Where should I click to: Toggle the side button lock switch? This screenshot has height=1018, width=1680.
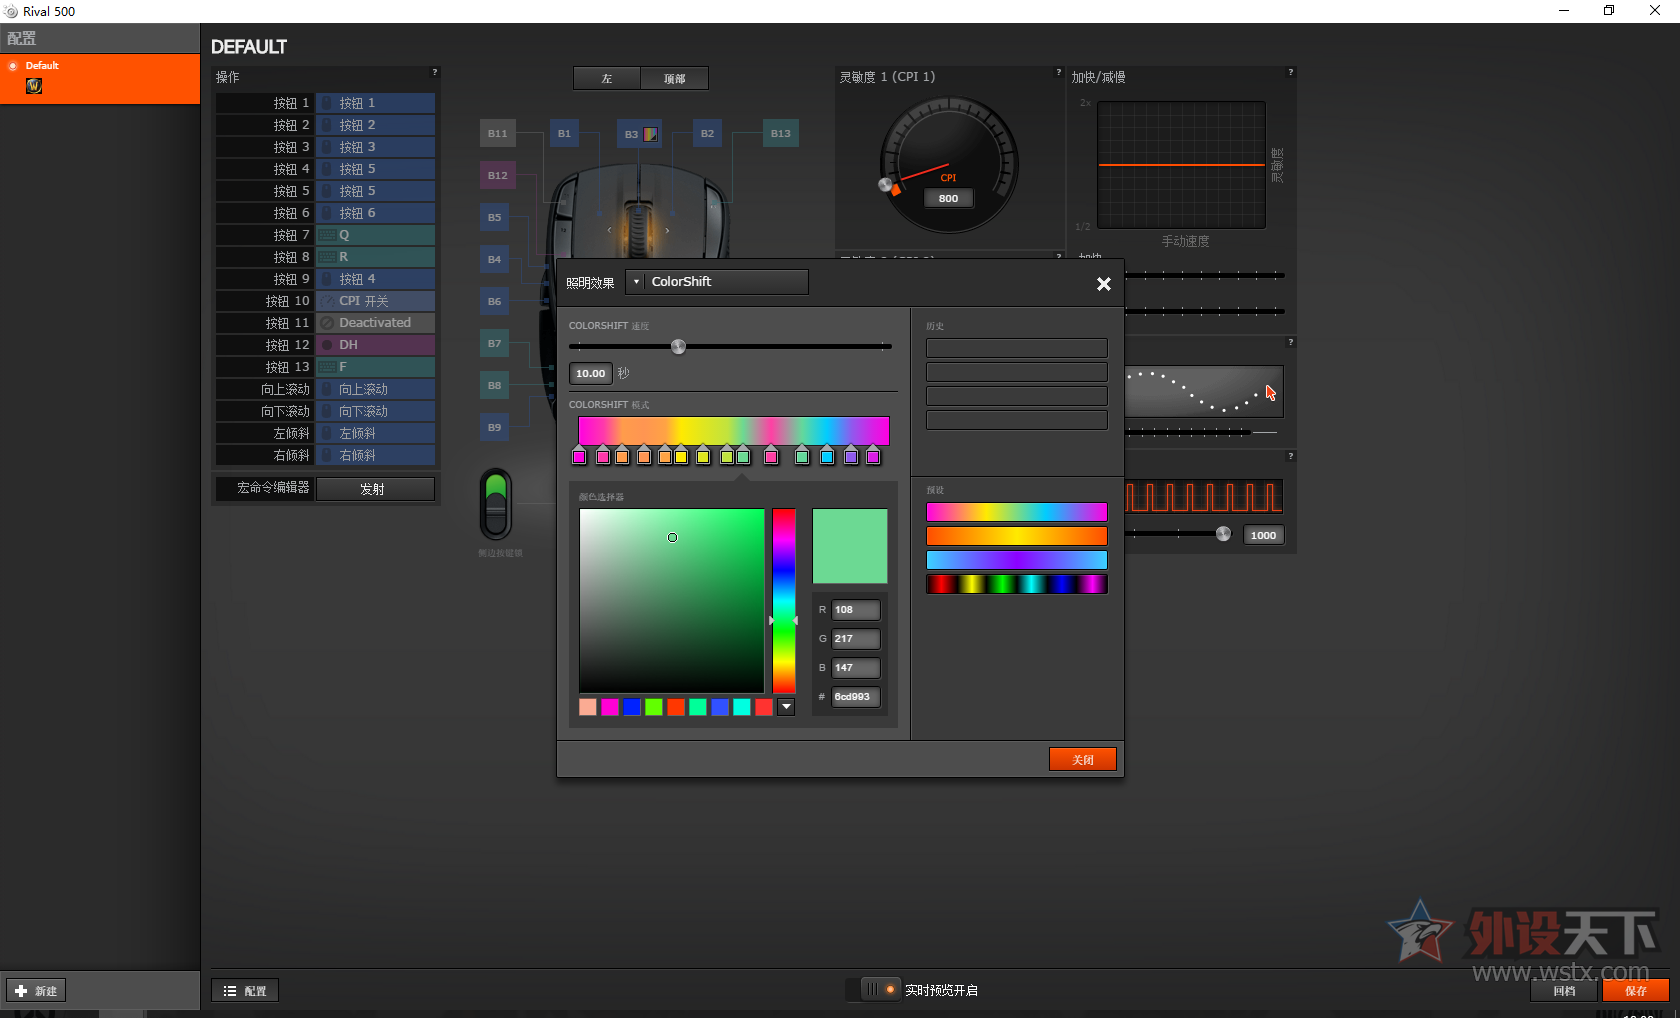(496, 503)
